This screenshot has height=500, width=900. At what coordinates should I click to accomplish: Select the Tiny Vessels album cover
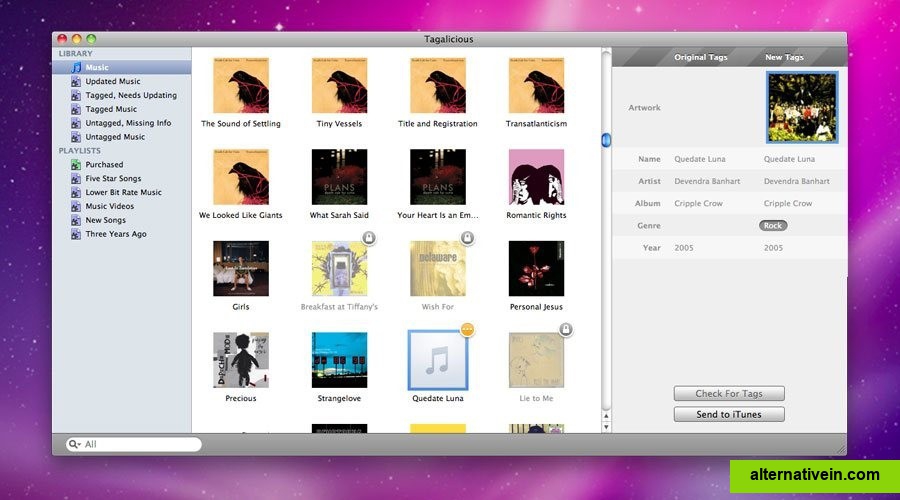click(339, 86)
